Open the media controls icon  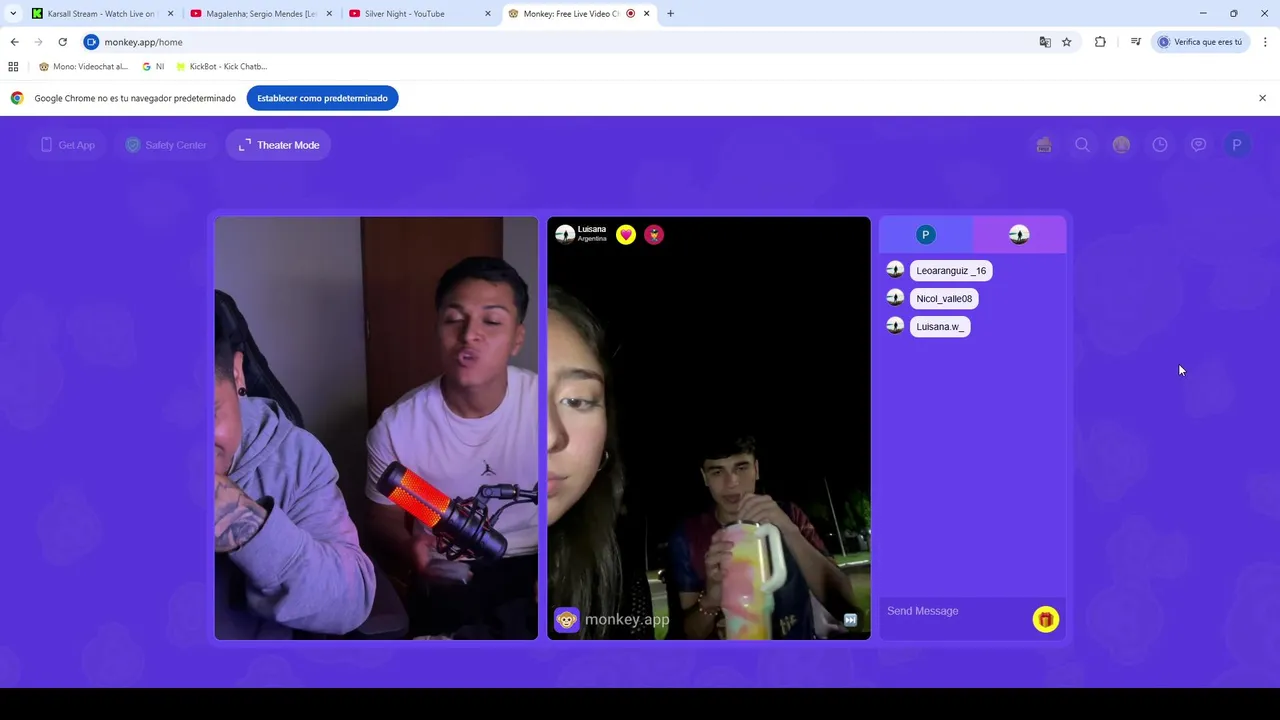1136,42
